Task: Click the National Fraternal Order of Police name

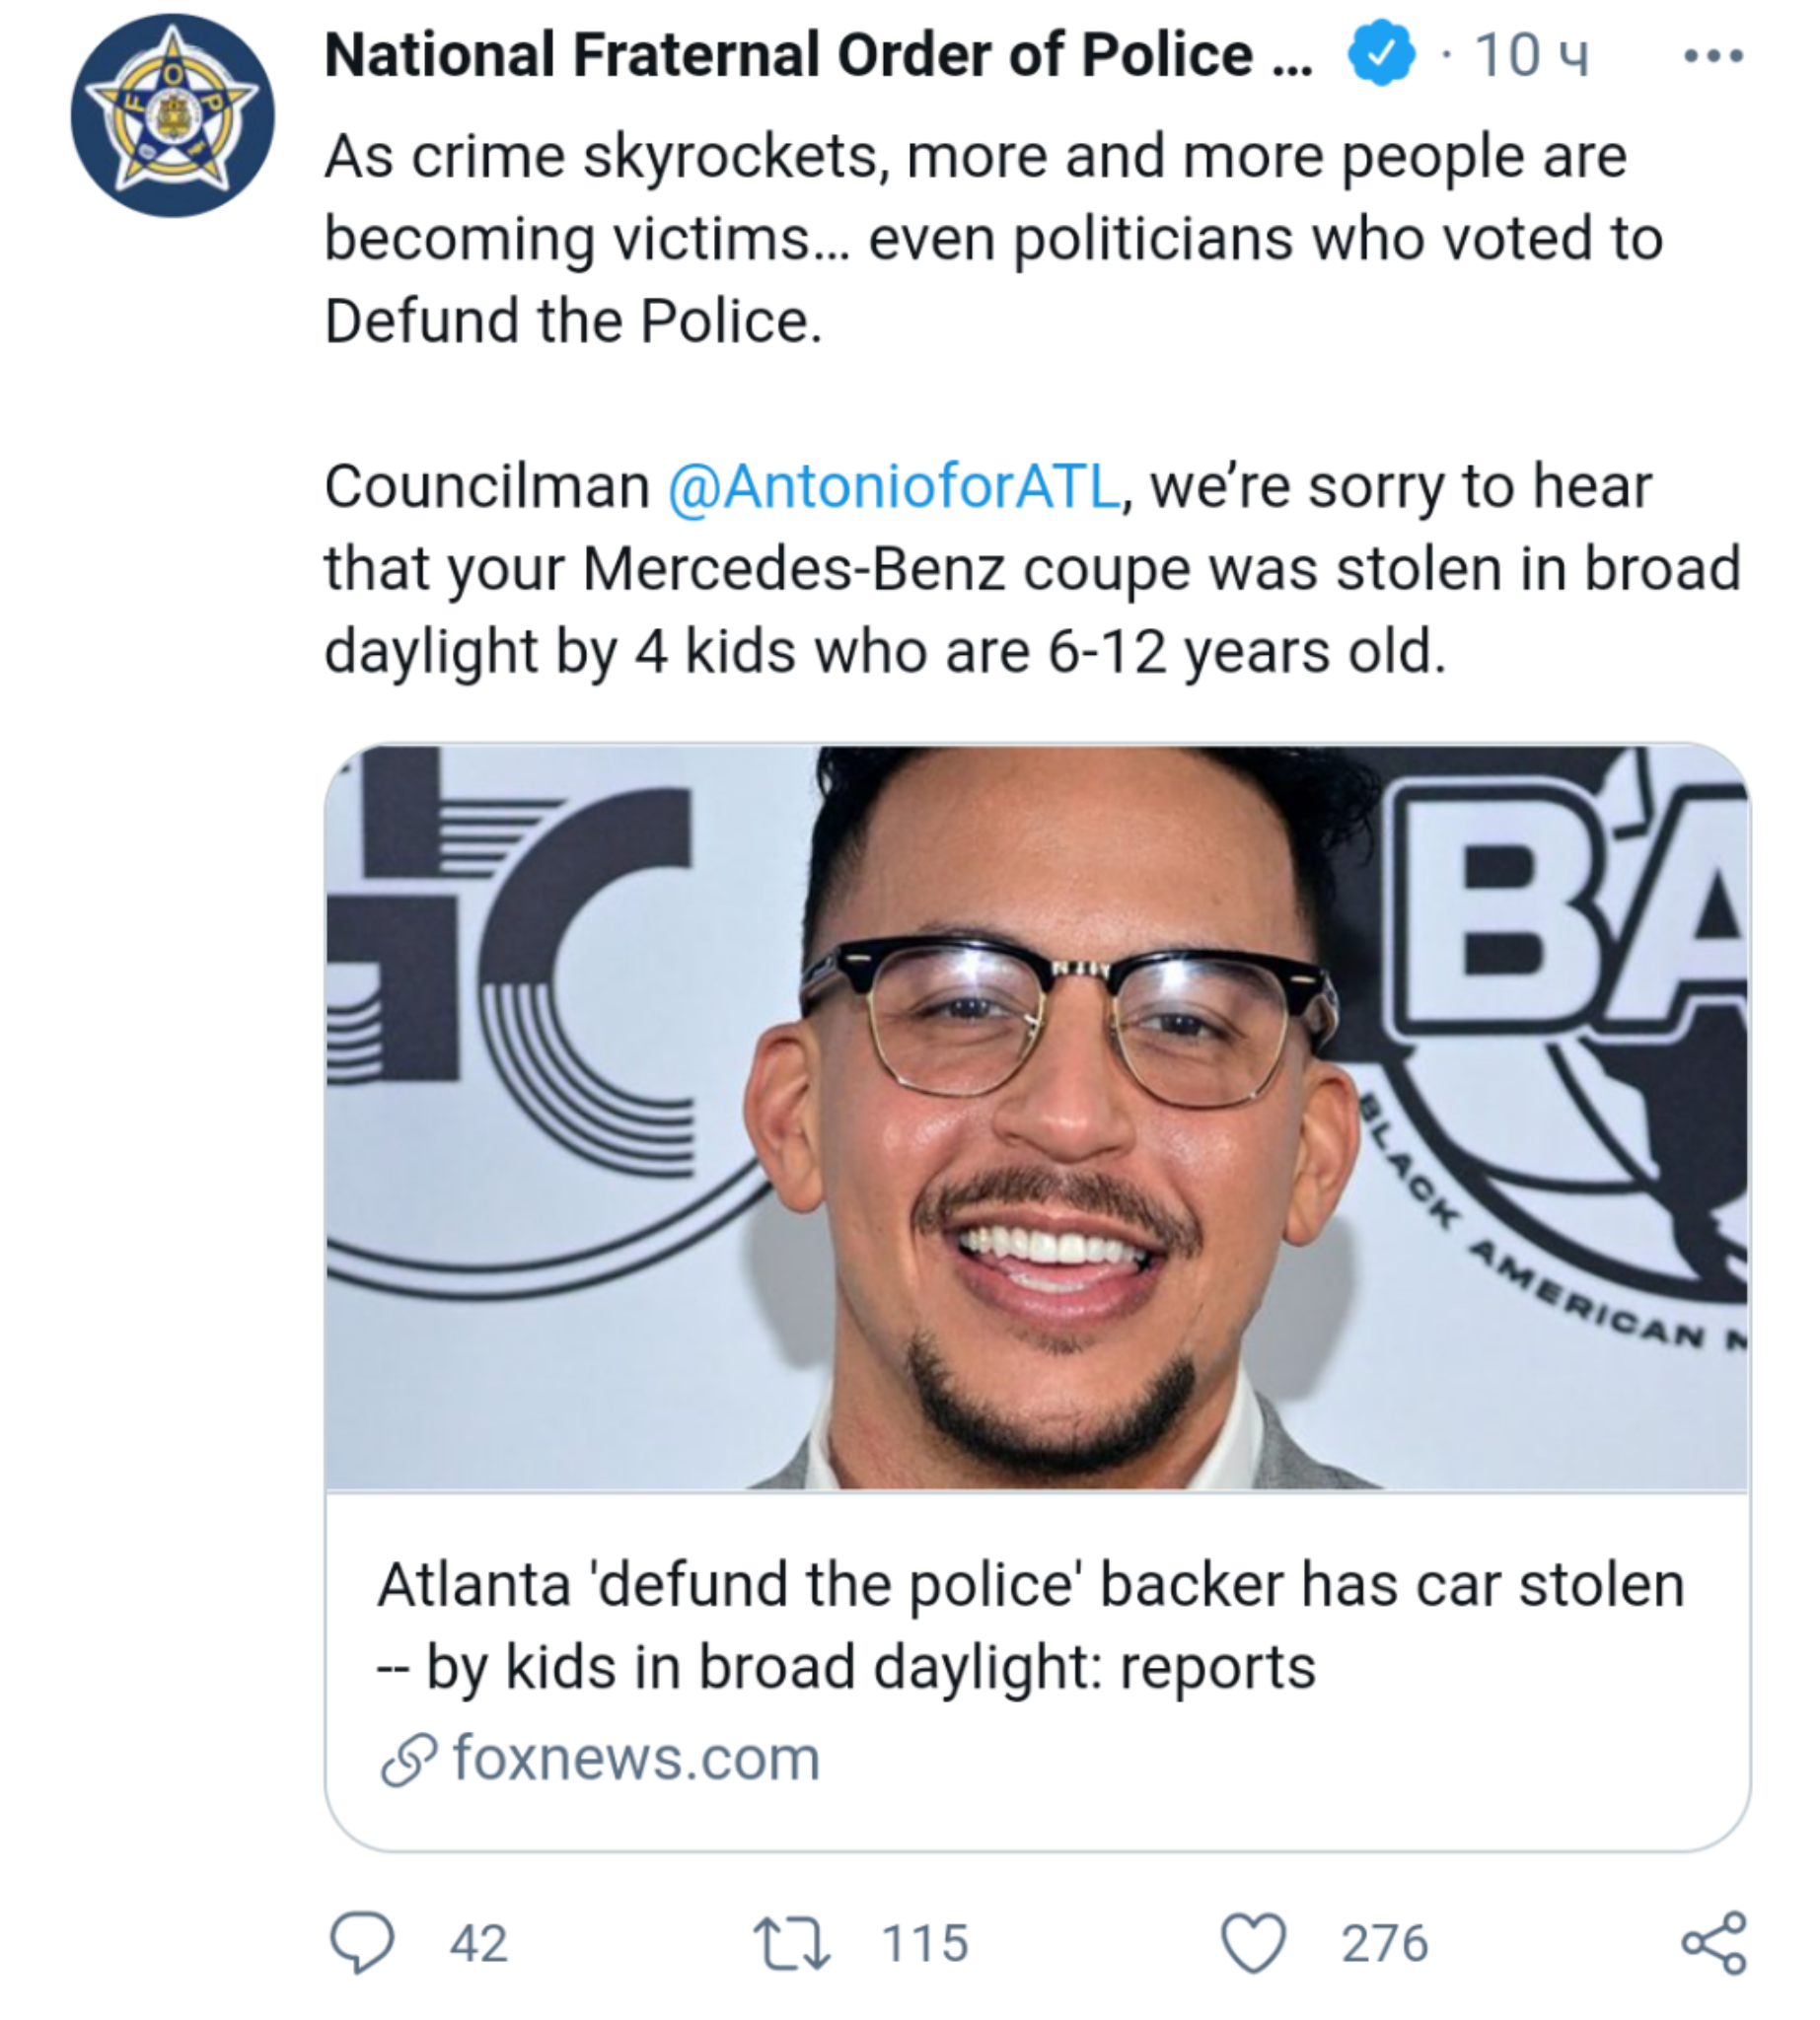Action: [x=818, y=55]
